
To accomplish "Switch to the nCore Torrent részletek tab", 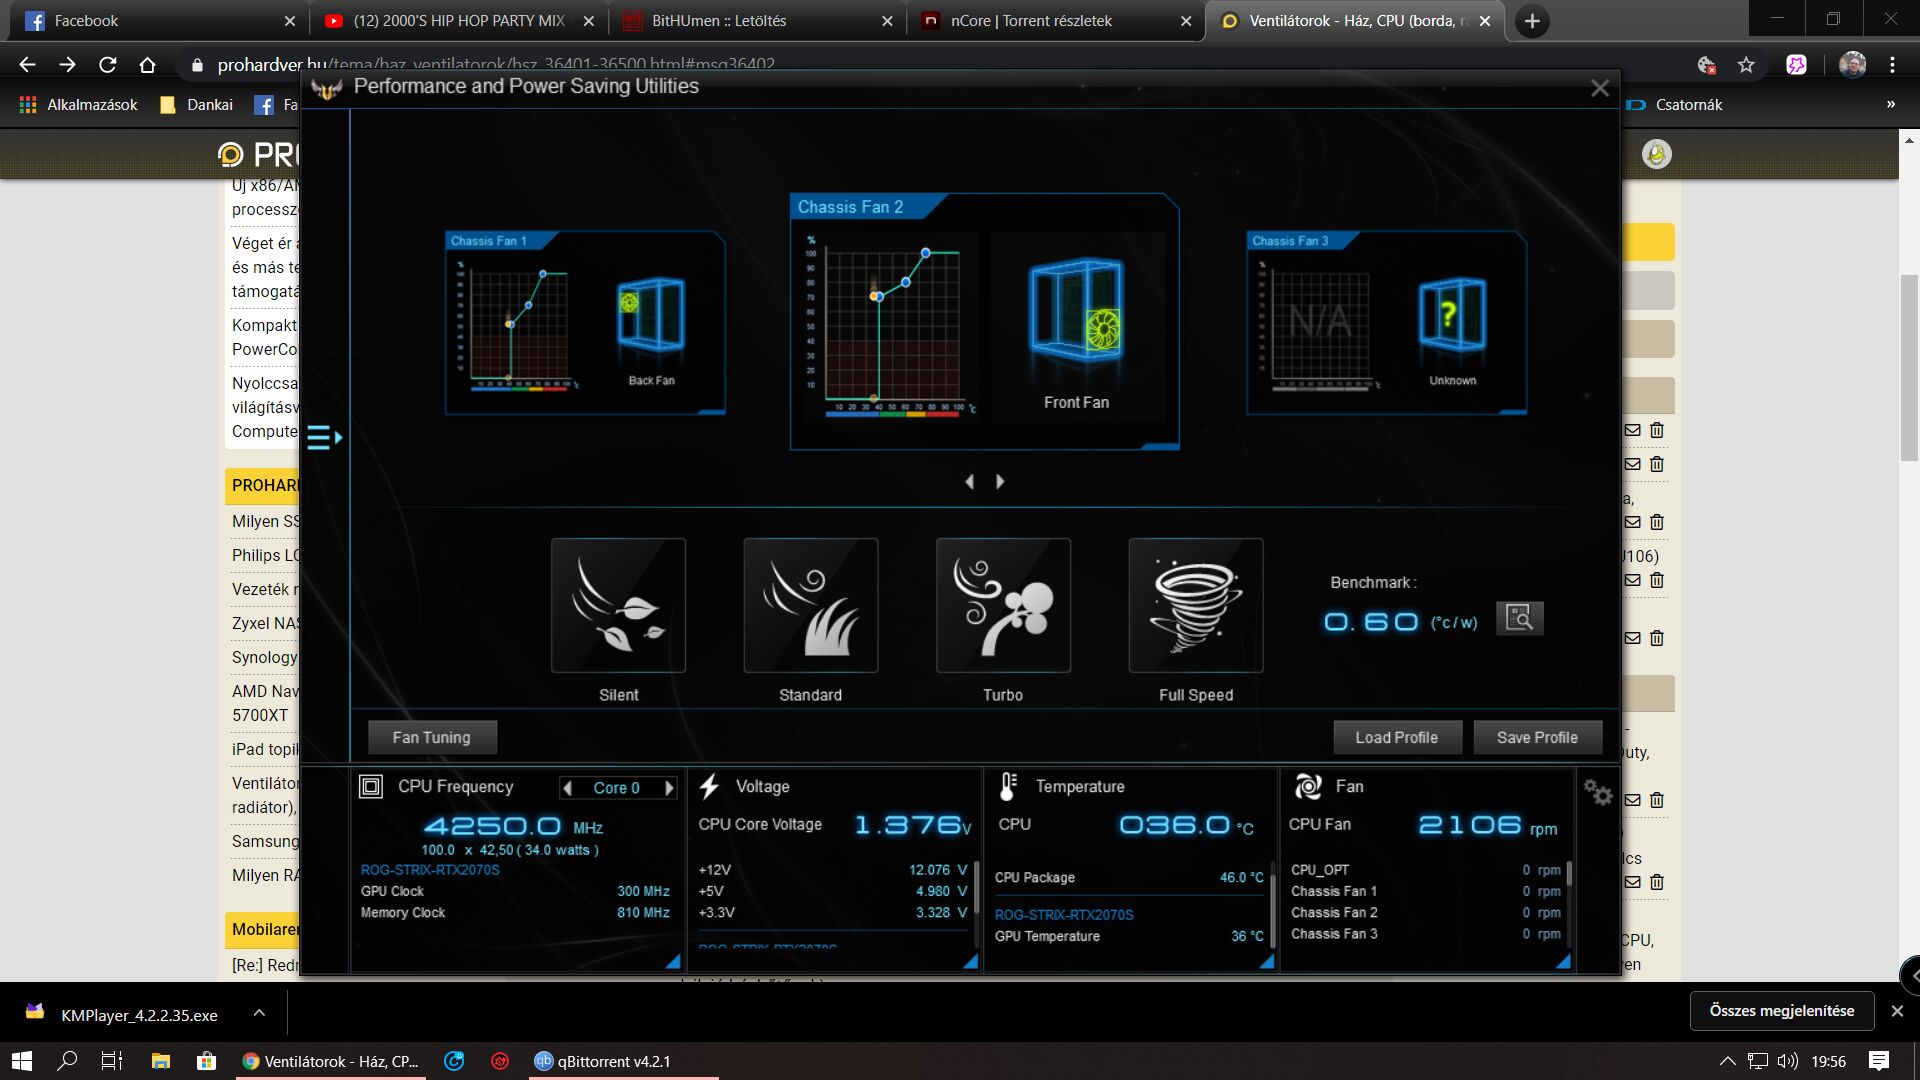I will click(x=1056, y=21).
